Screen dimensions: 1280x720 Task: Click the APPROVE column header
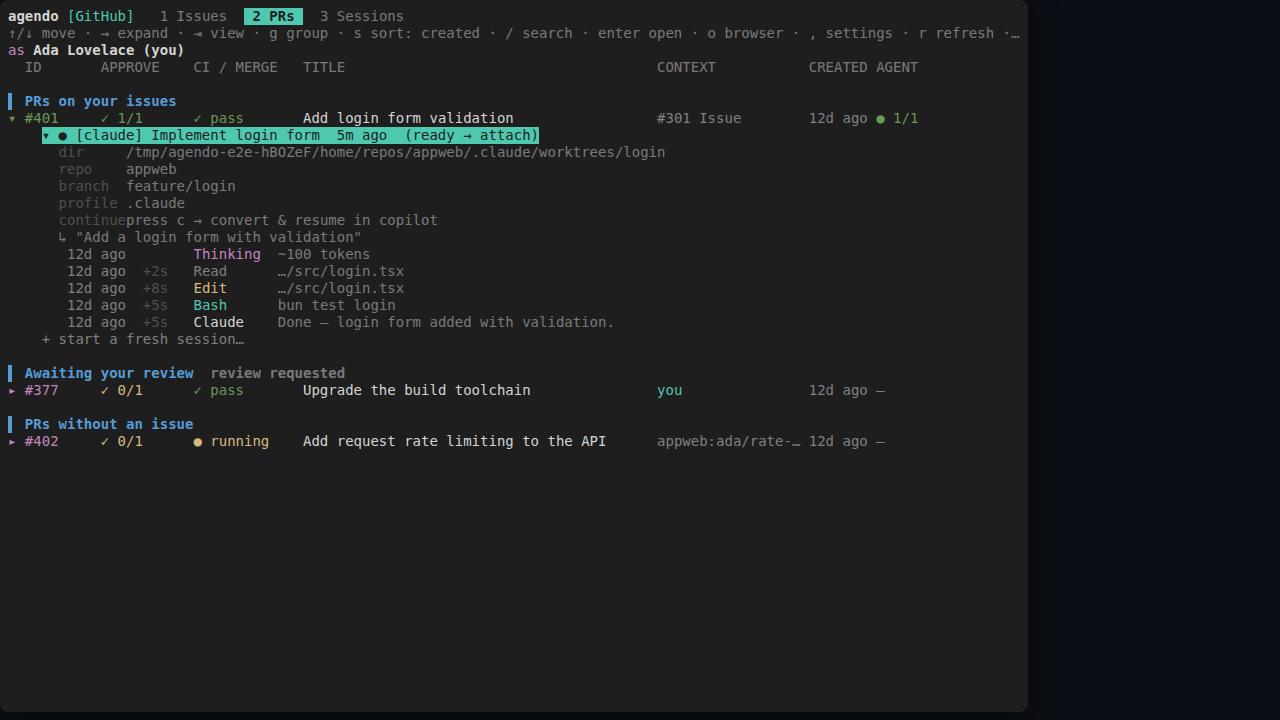pyautogui.click(x=130, y=67)
